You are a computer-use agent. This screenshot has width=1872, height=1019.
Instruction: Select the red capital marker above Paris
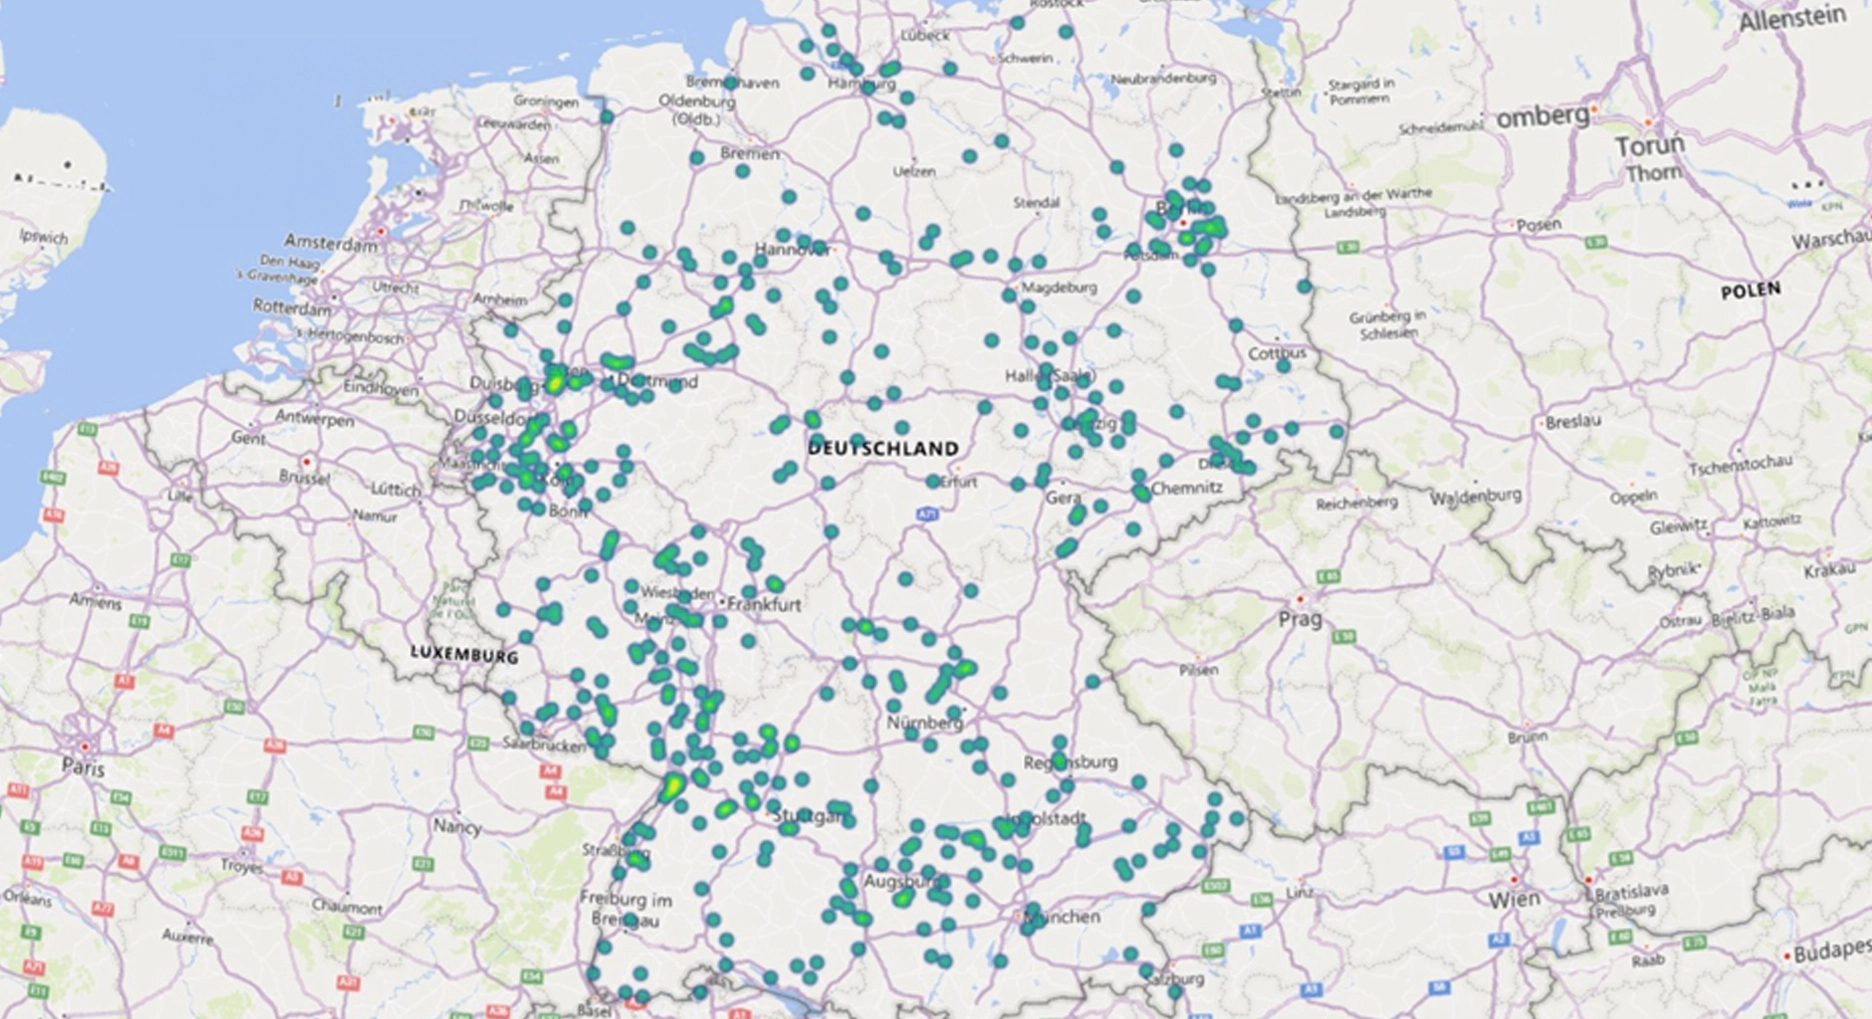click(x=85, y=747)
